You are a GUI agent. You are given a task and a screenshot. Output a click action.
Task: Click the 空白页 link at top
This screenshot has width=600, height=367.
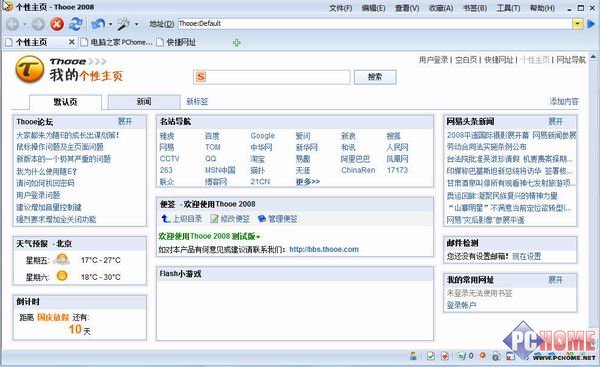click(466, 60)
